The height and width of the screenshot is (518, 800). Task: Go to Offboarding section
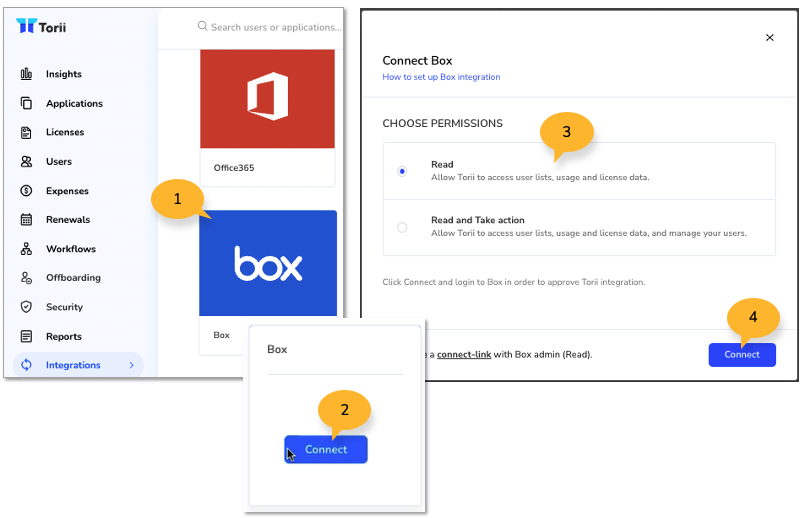point(73,278)
